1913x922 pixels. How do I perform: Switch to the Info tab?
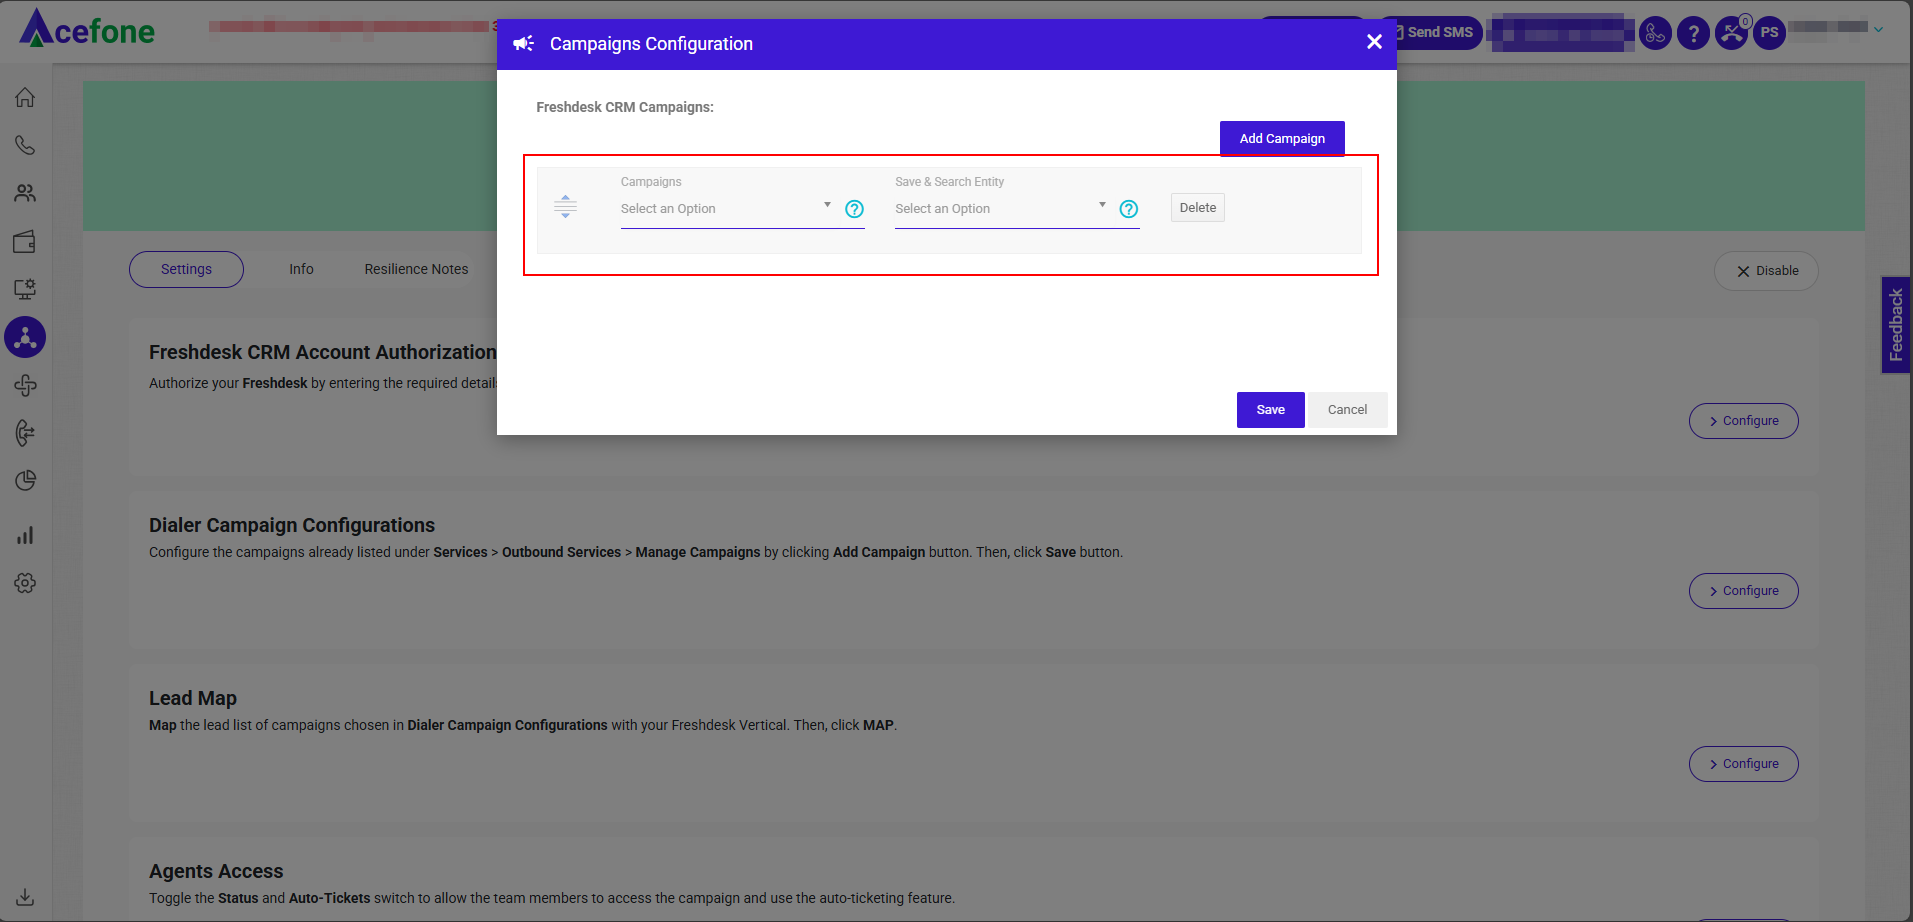click(301, 269)
